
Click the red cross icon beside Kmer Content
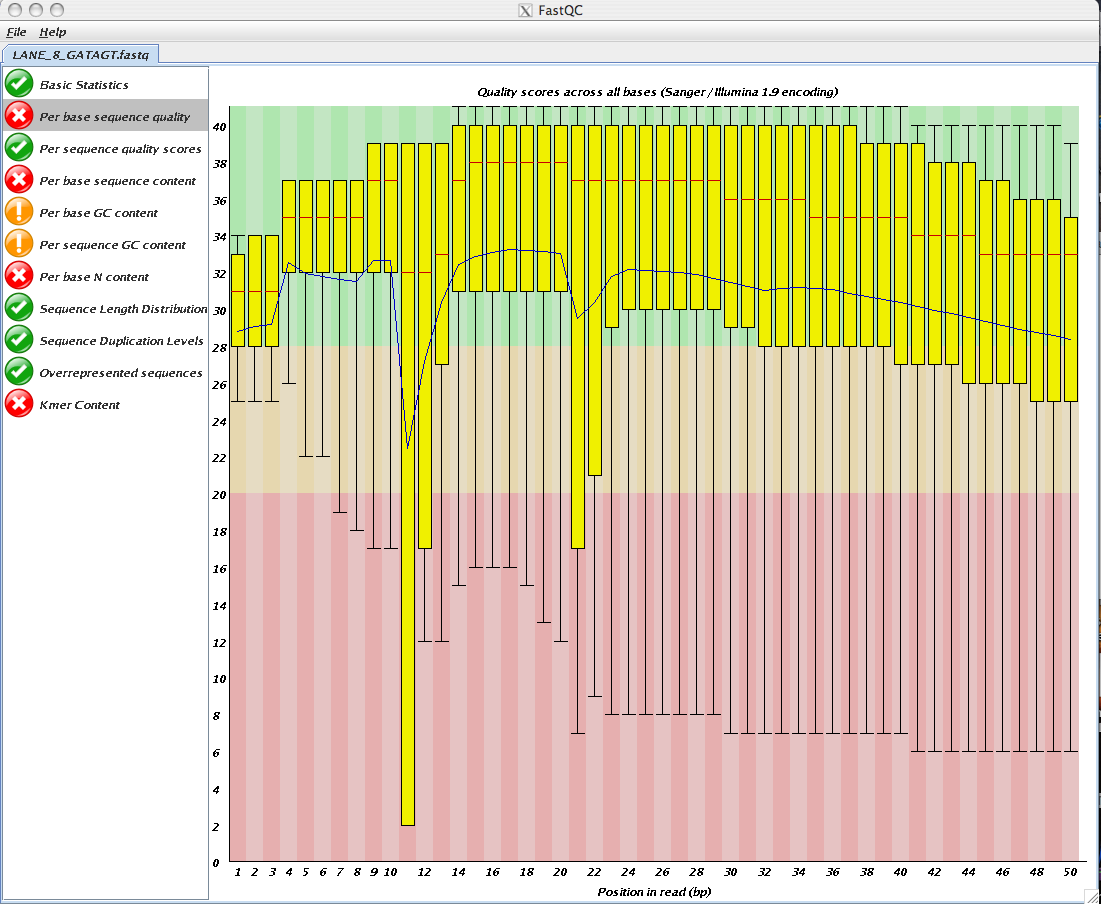[19, 404]
